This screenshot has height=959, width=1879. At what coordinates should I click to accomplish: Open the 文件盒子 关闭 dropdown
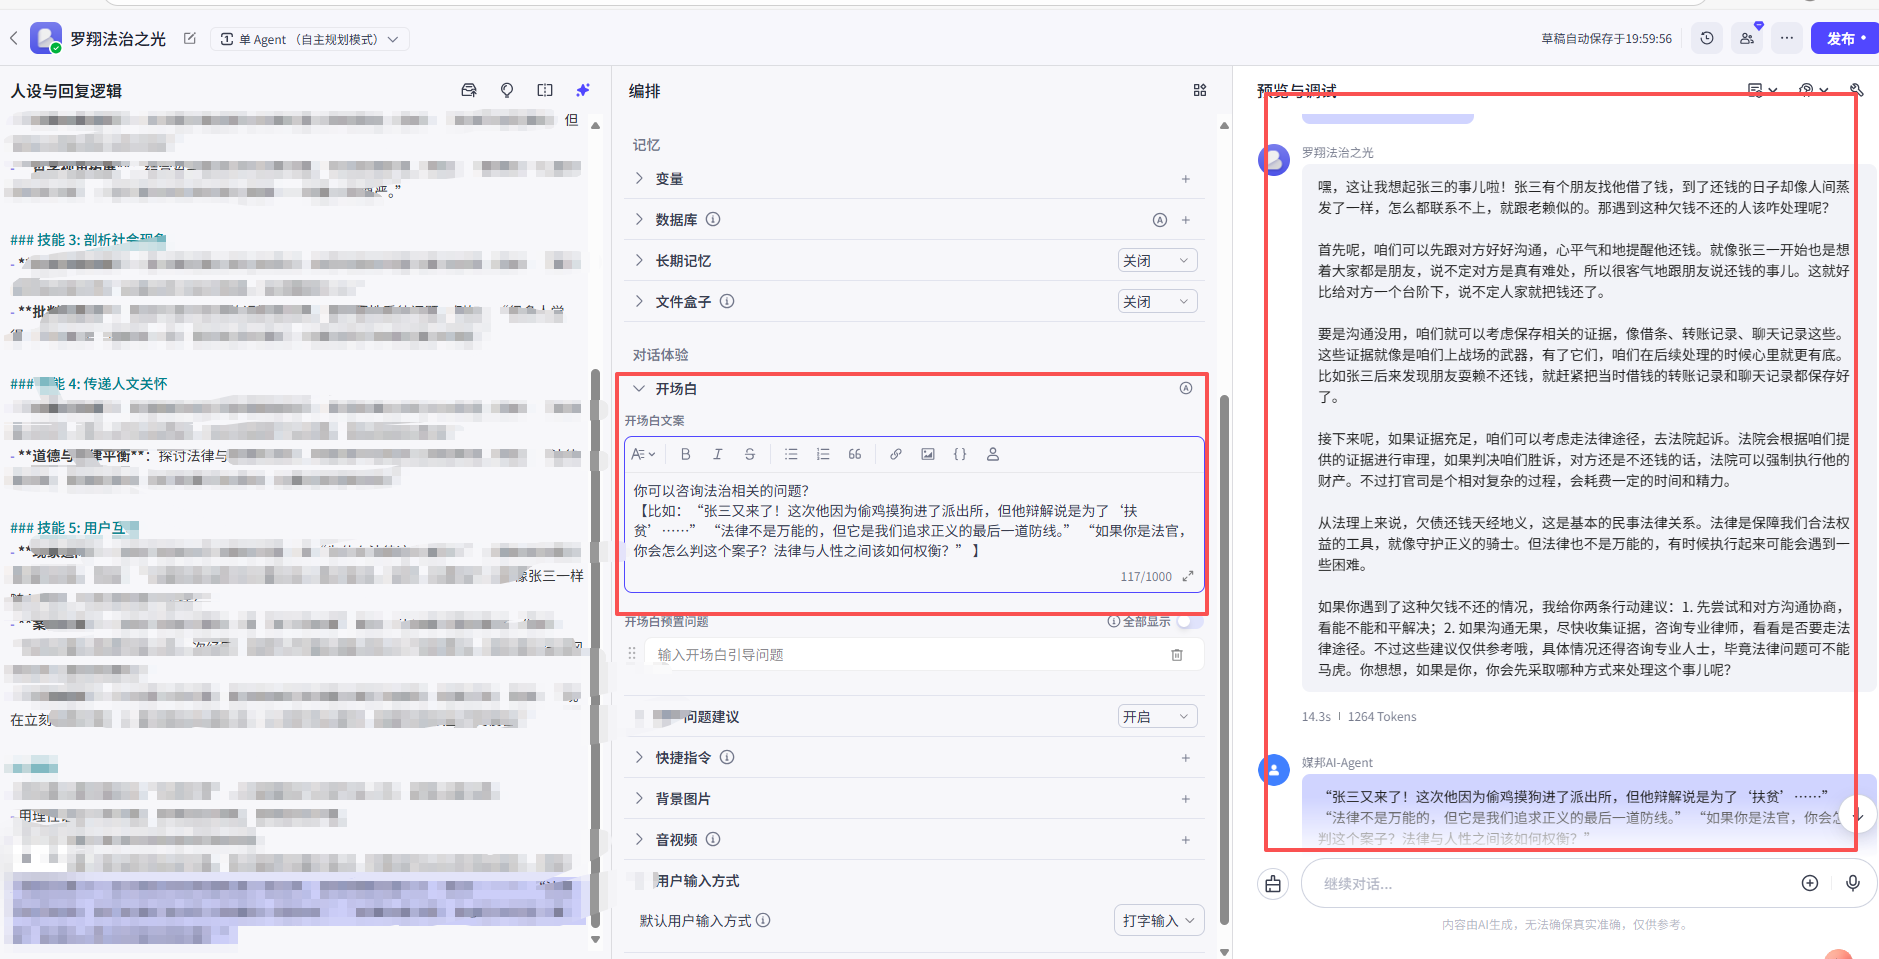click(1158, 302)
